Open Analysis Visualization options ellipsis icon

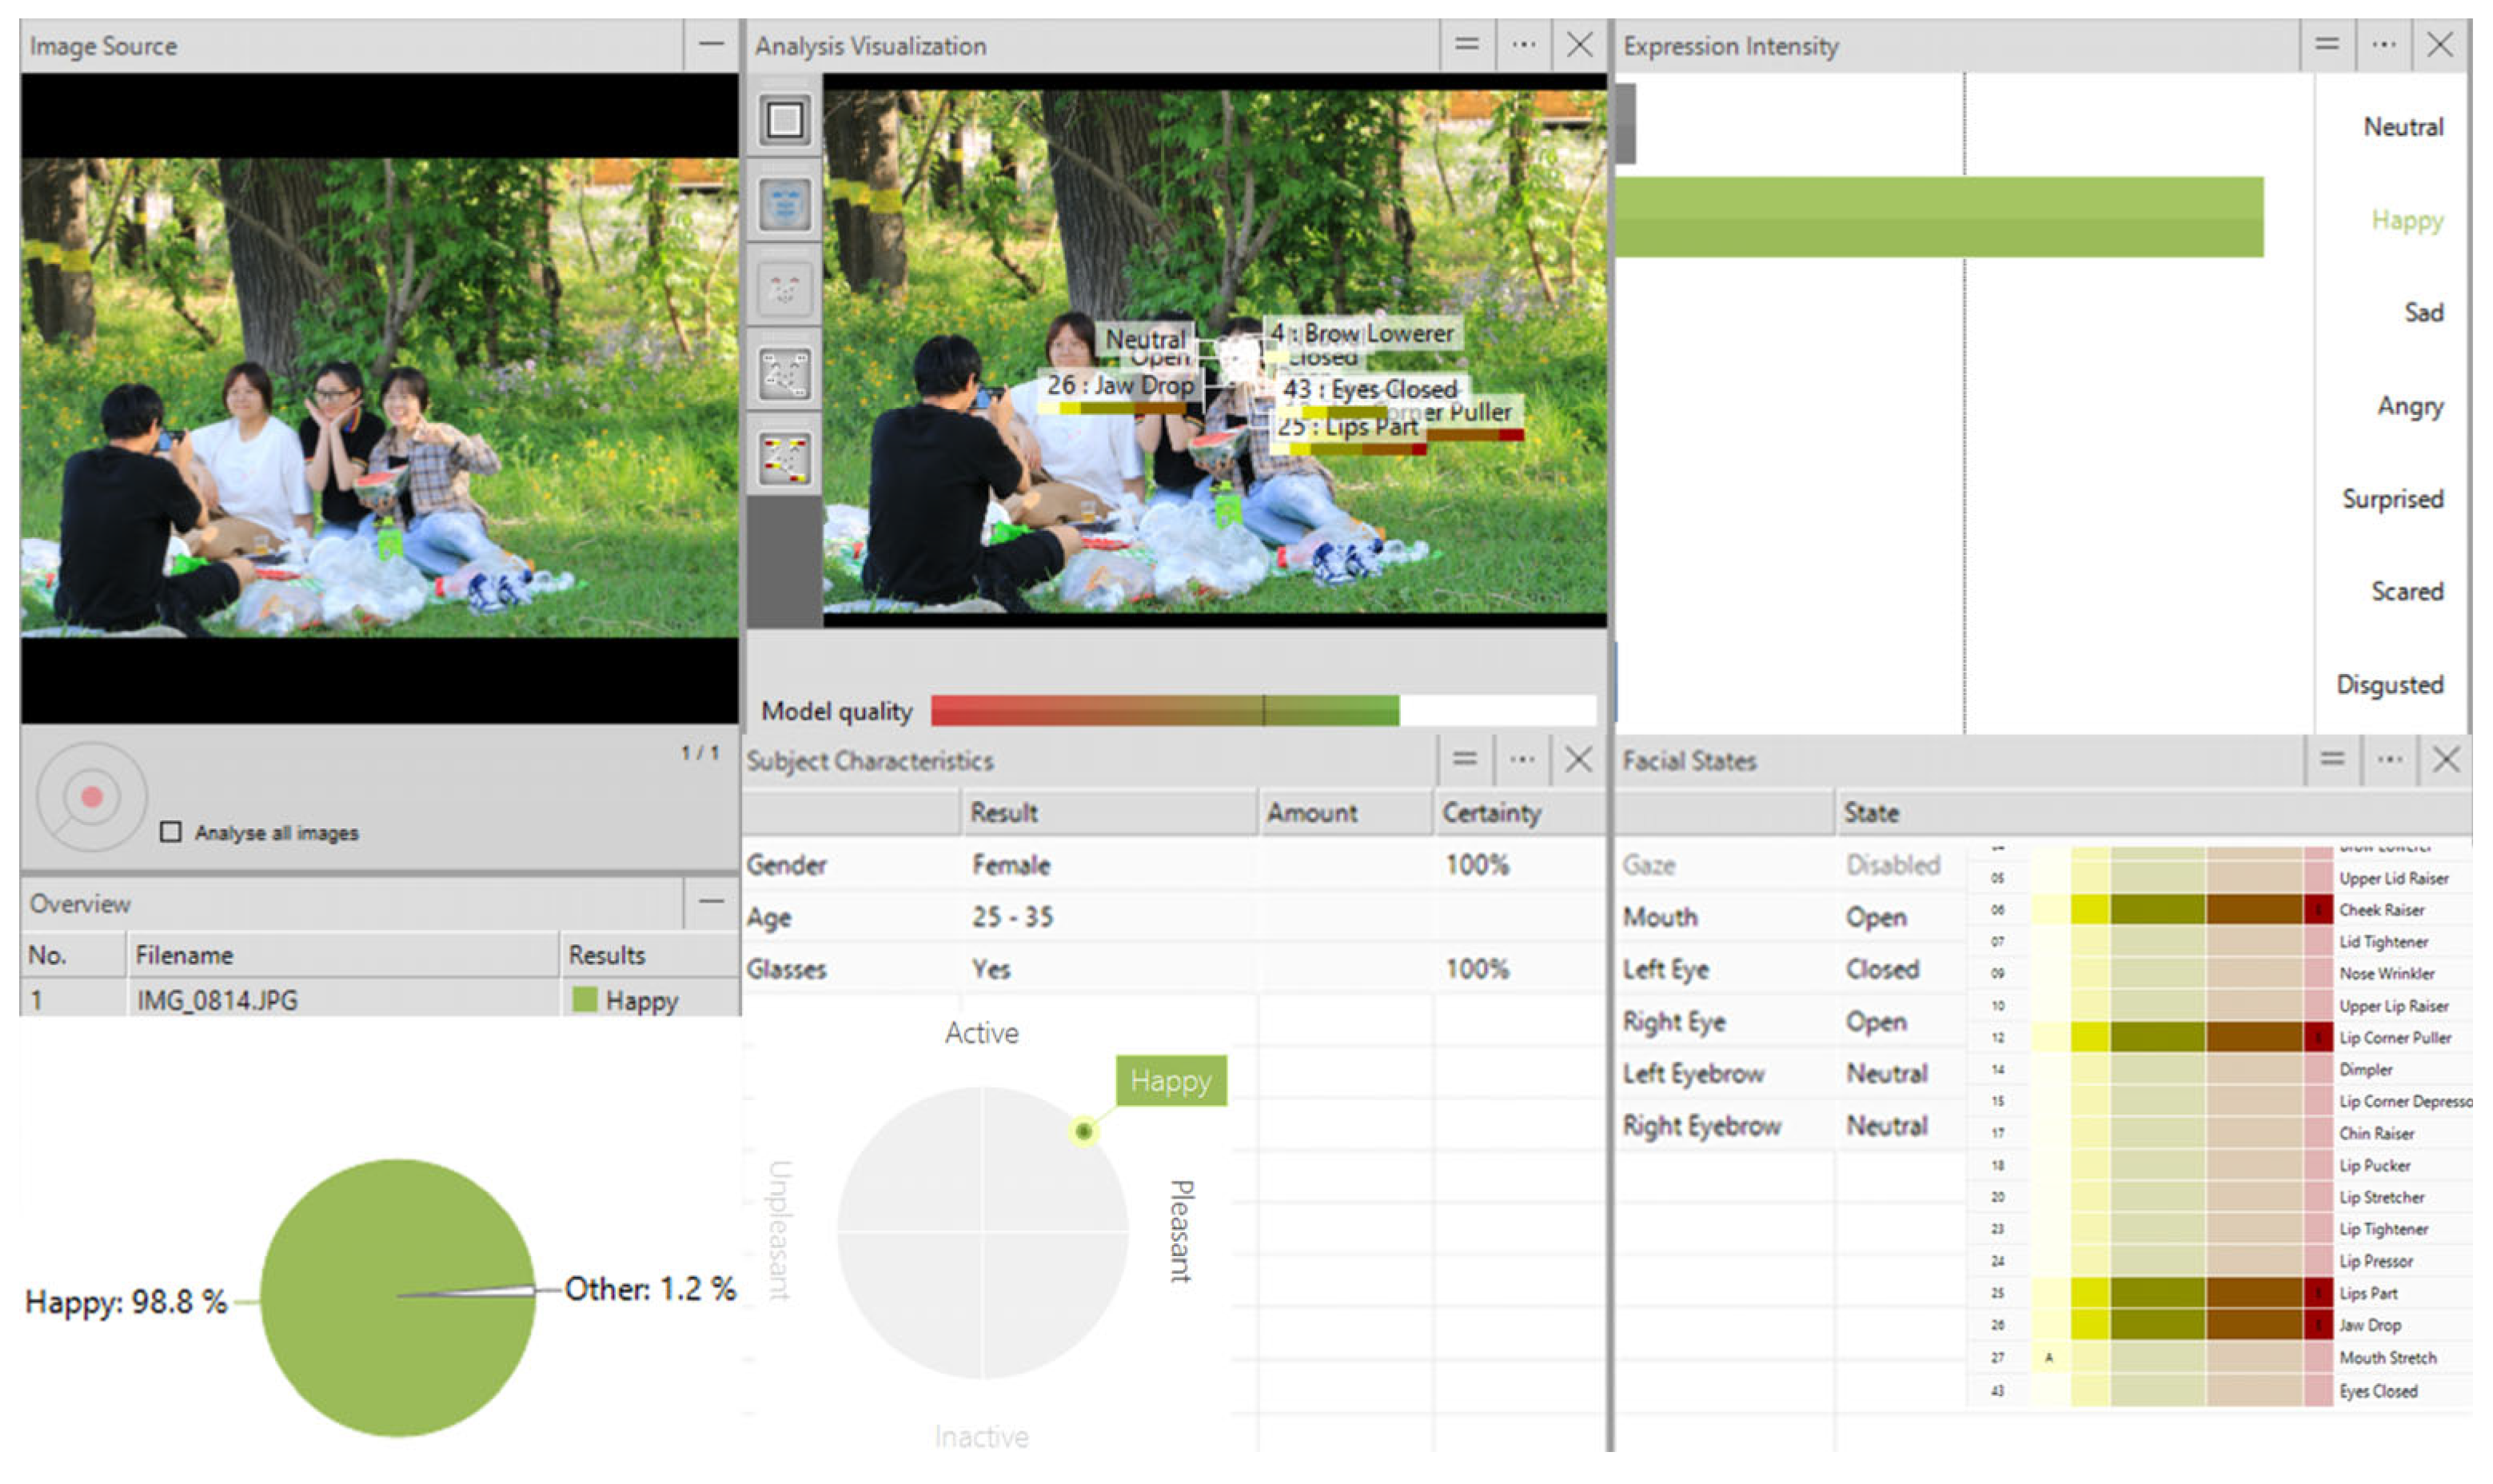1522,45
